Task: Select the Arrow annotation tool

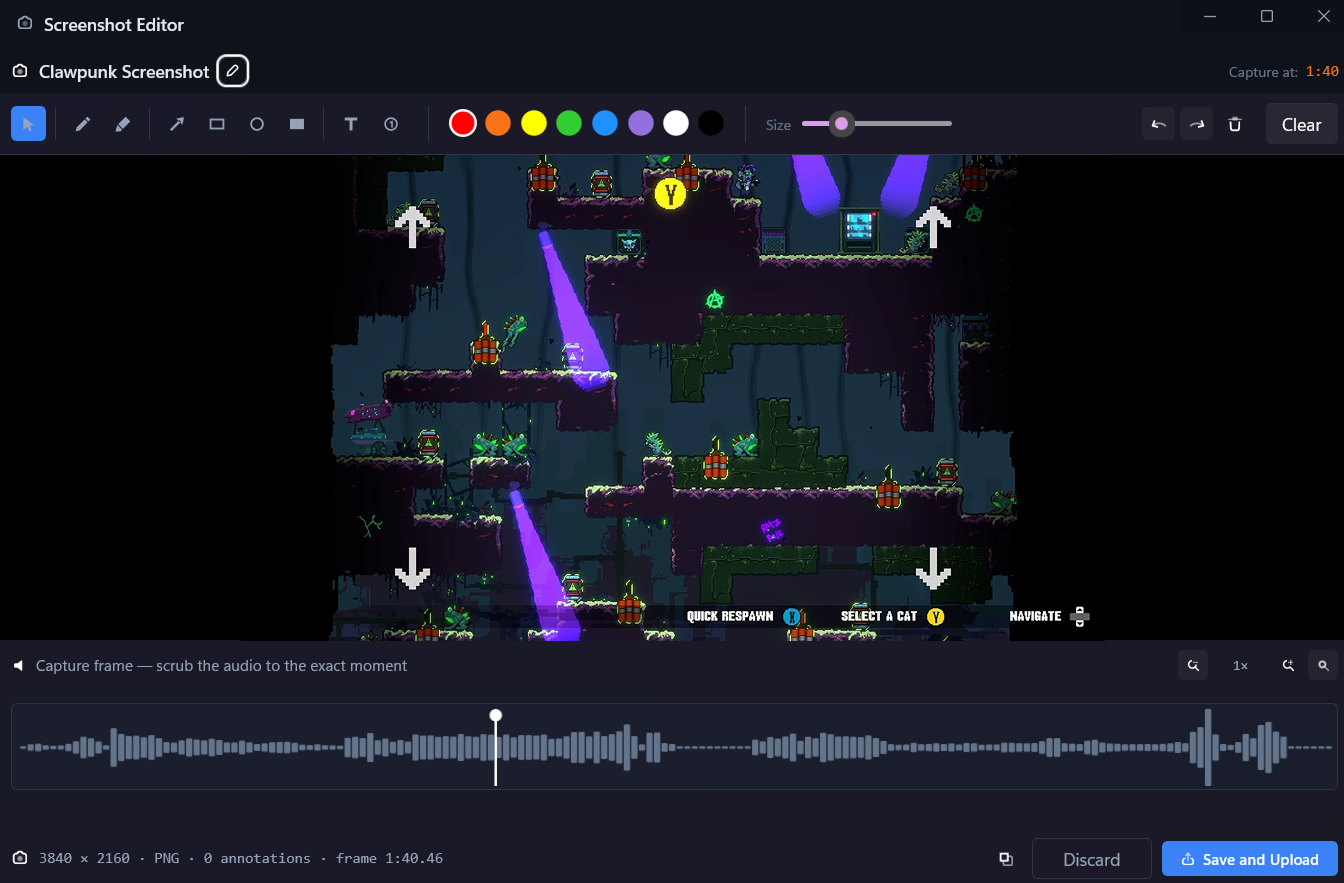Action: (x=177, y=124)
